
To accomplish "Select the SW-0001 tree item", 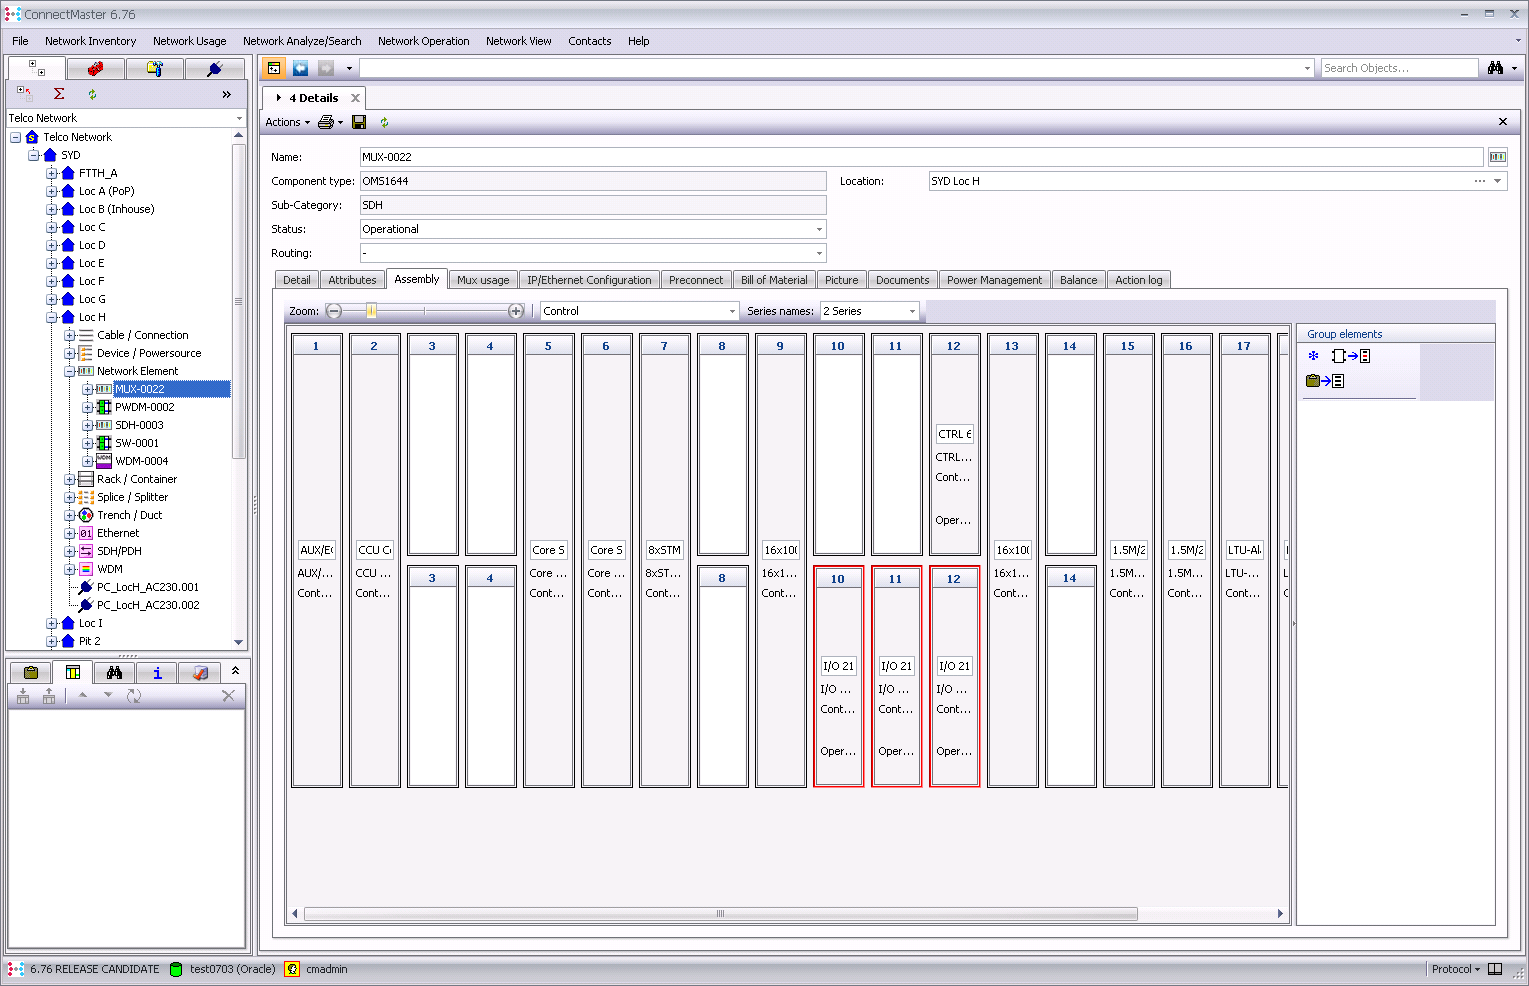I will [x=137, y=443].
